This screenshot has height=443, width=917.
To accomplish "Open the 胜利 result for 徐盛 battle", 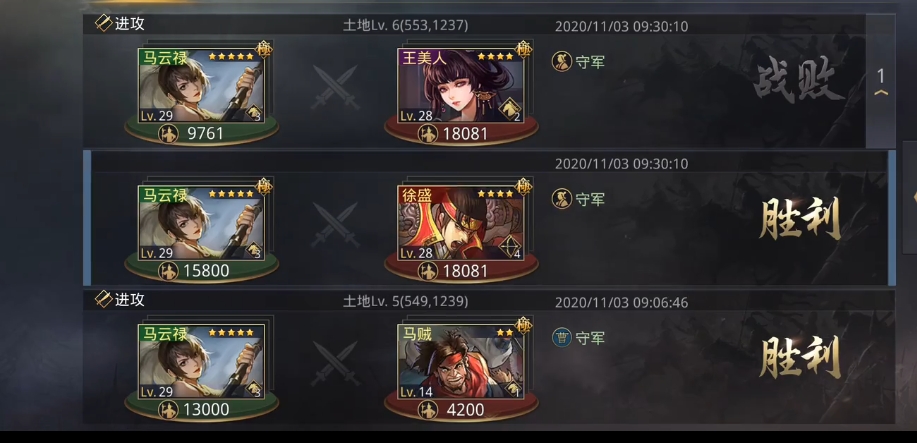I will point(799,218).
